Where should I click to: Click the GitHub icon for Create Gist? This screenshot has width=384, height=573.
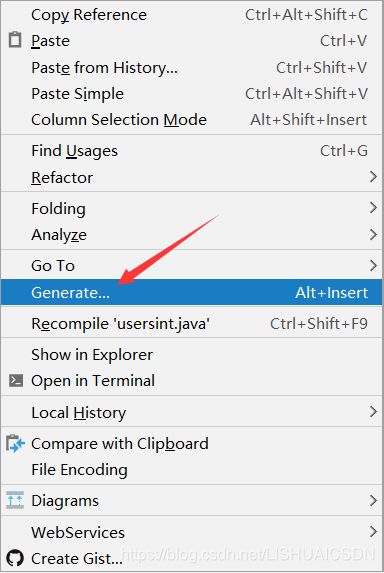15,558
